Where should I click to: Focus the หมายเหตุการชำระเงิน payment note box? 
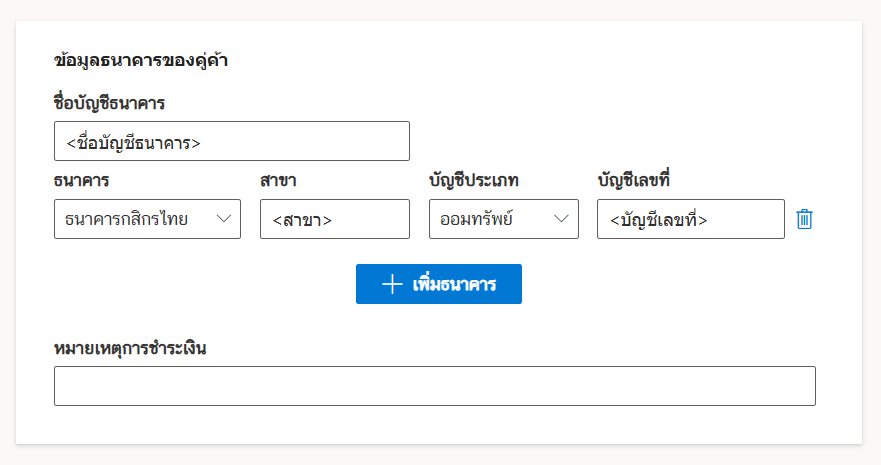pyautogui.click(x=434, y=386)
